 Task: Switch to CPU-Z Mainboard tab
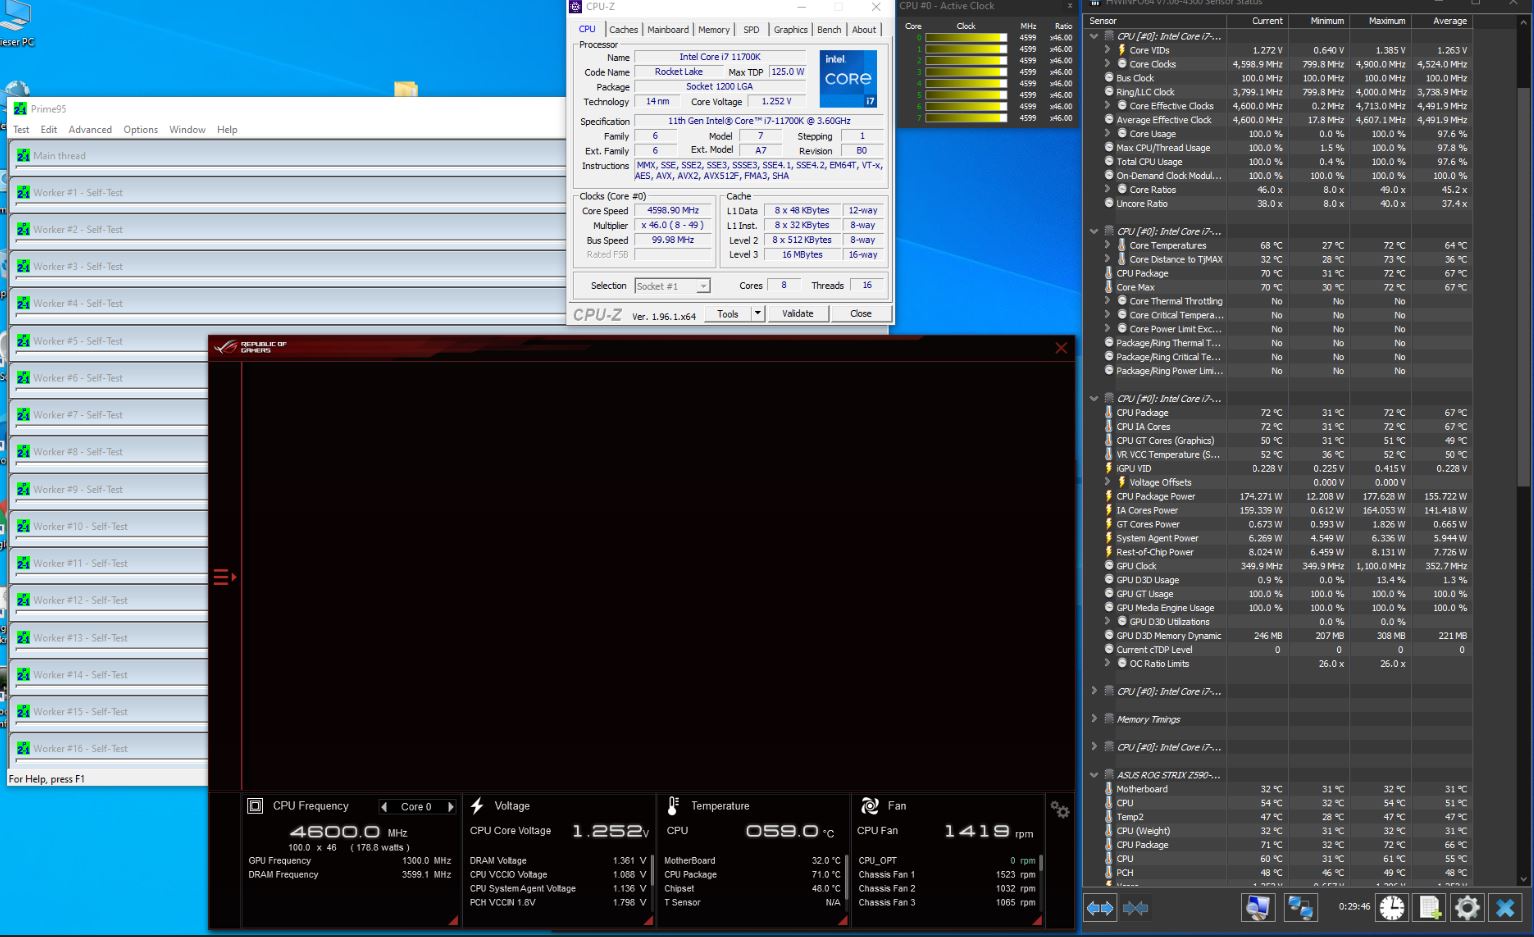(x=668, y=30)
